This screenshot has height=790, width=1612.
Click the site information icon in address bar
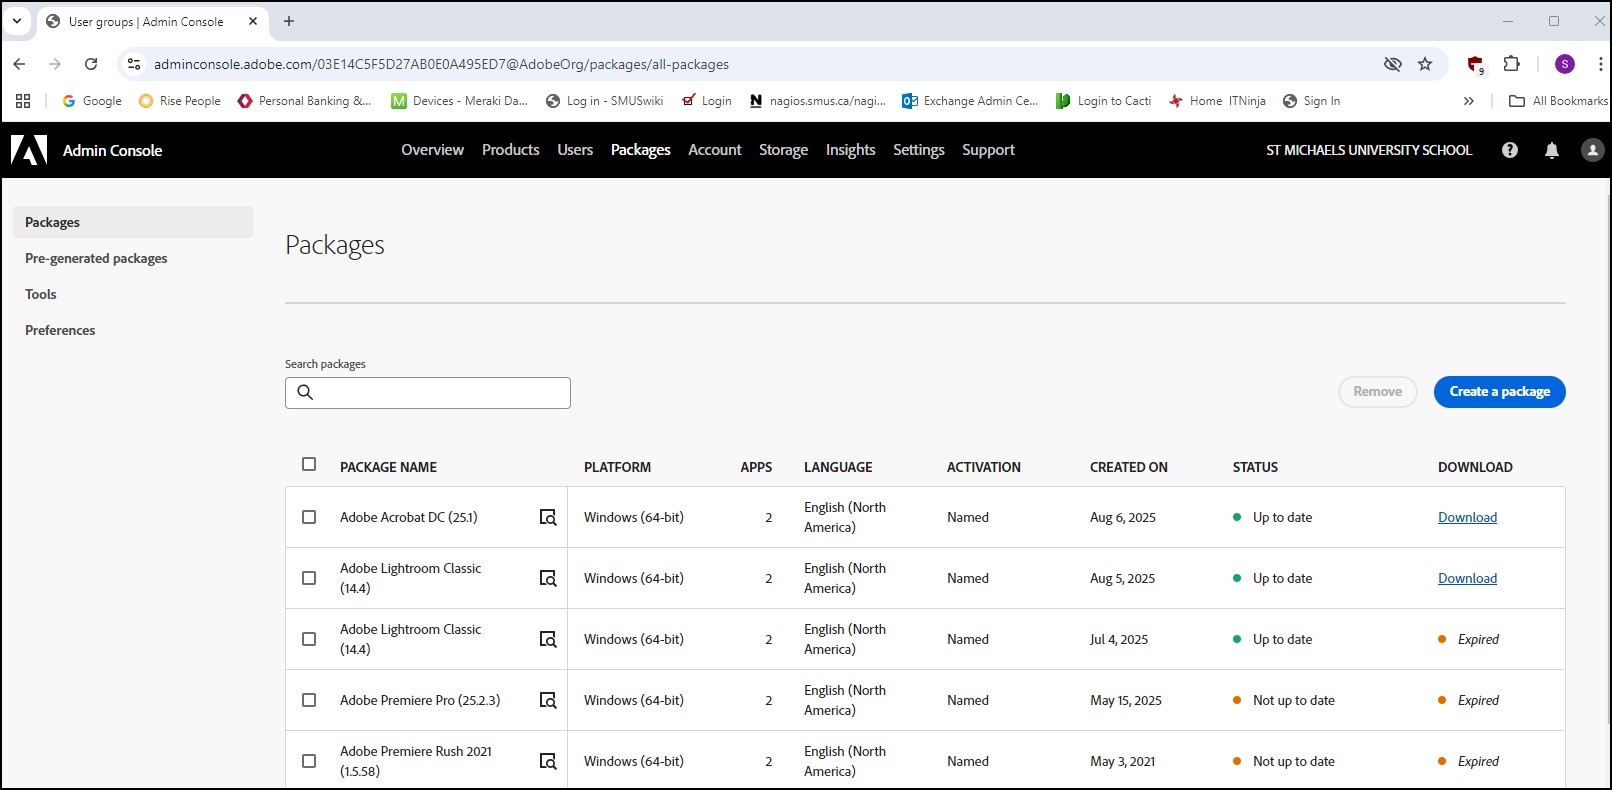134,64
